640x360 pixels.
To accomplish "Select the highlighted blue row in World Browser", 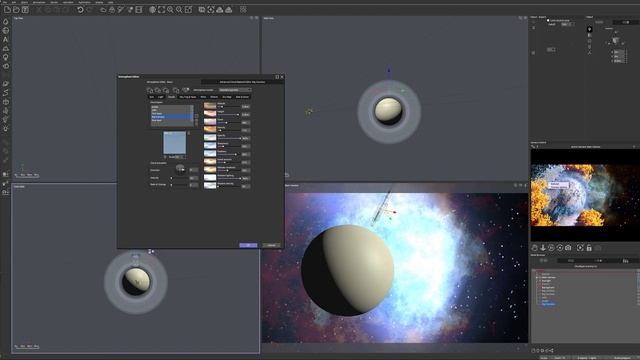I will coord(548,304).
